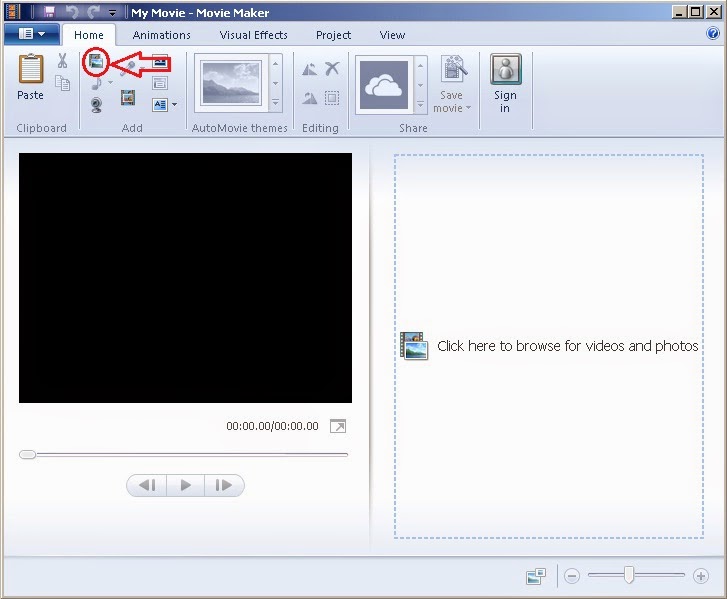Minimize the Movie Maker window

[679, 12]
